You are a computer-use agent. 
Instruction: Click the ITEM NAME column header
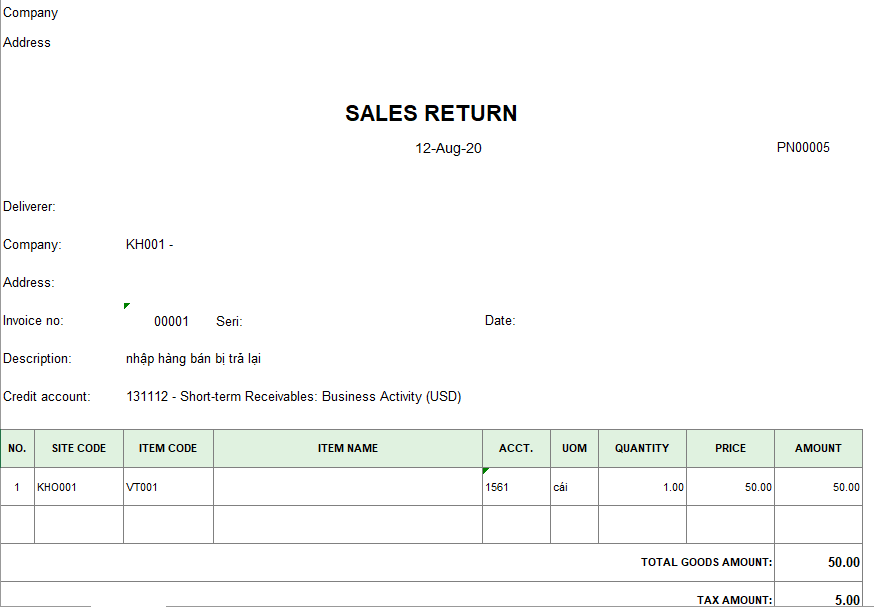347,448
